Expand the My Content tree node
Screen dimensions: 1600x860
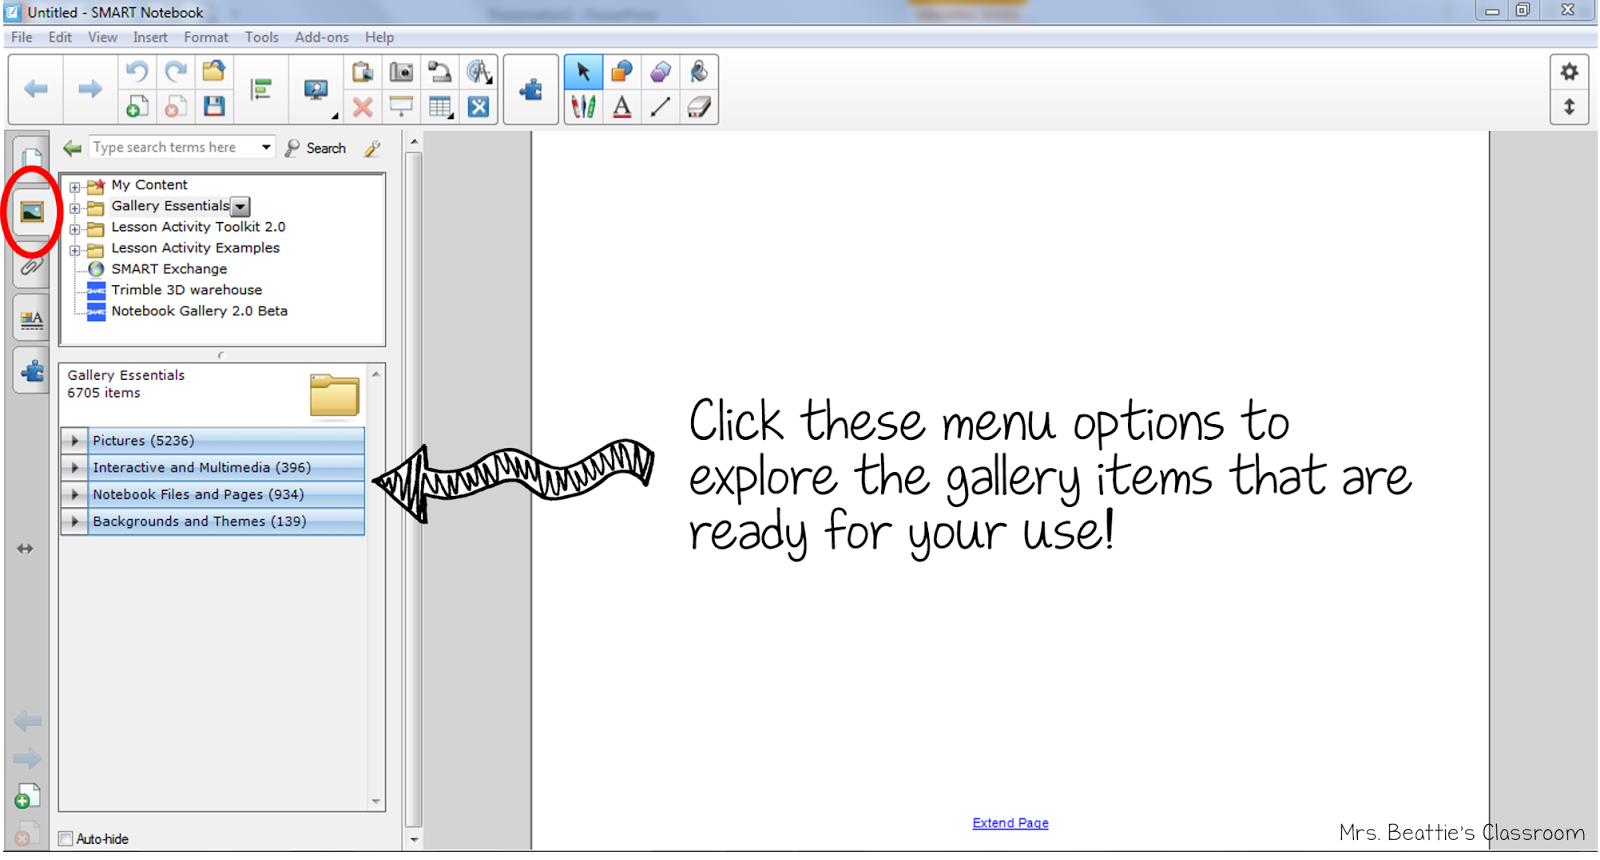coord(75,186)
